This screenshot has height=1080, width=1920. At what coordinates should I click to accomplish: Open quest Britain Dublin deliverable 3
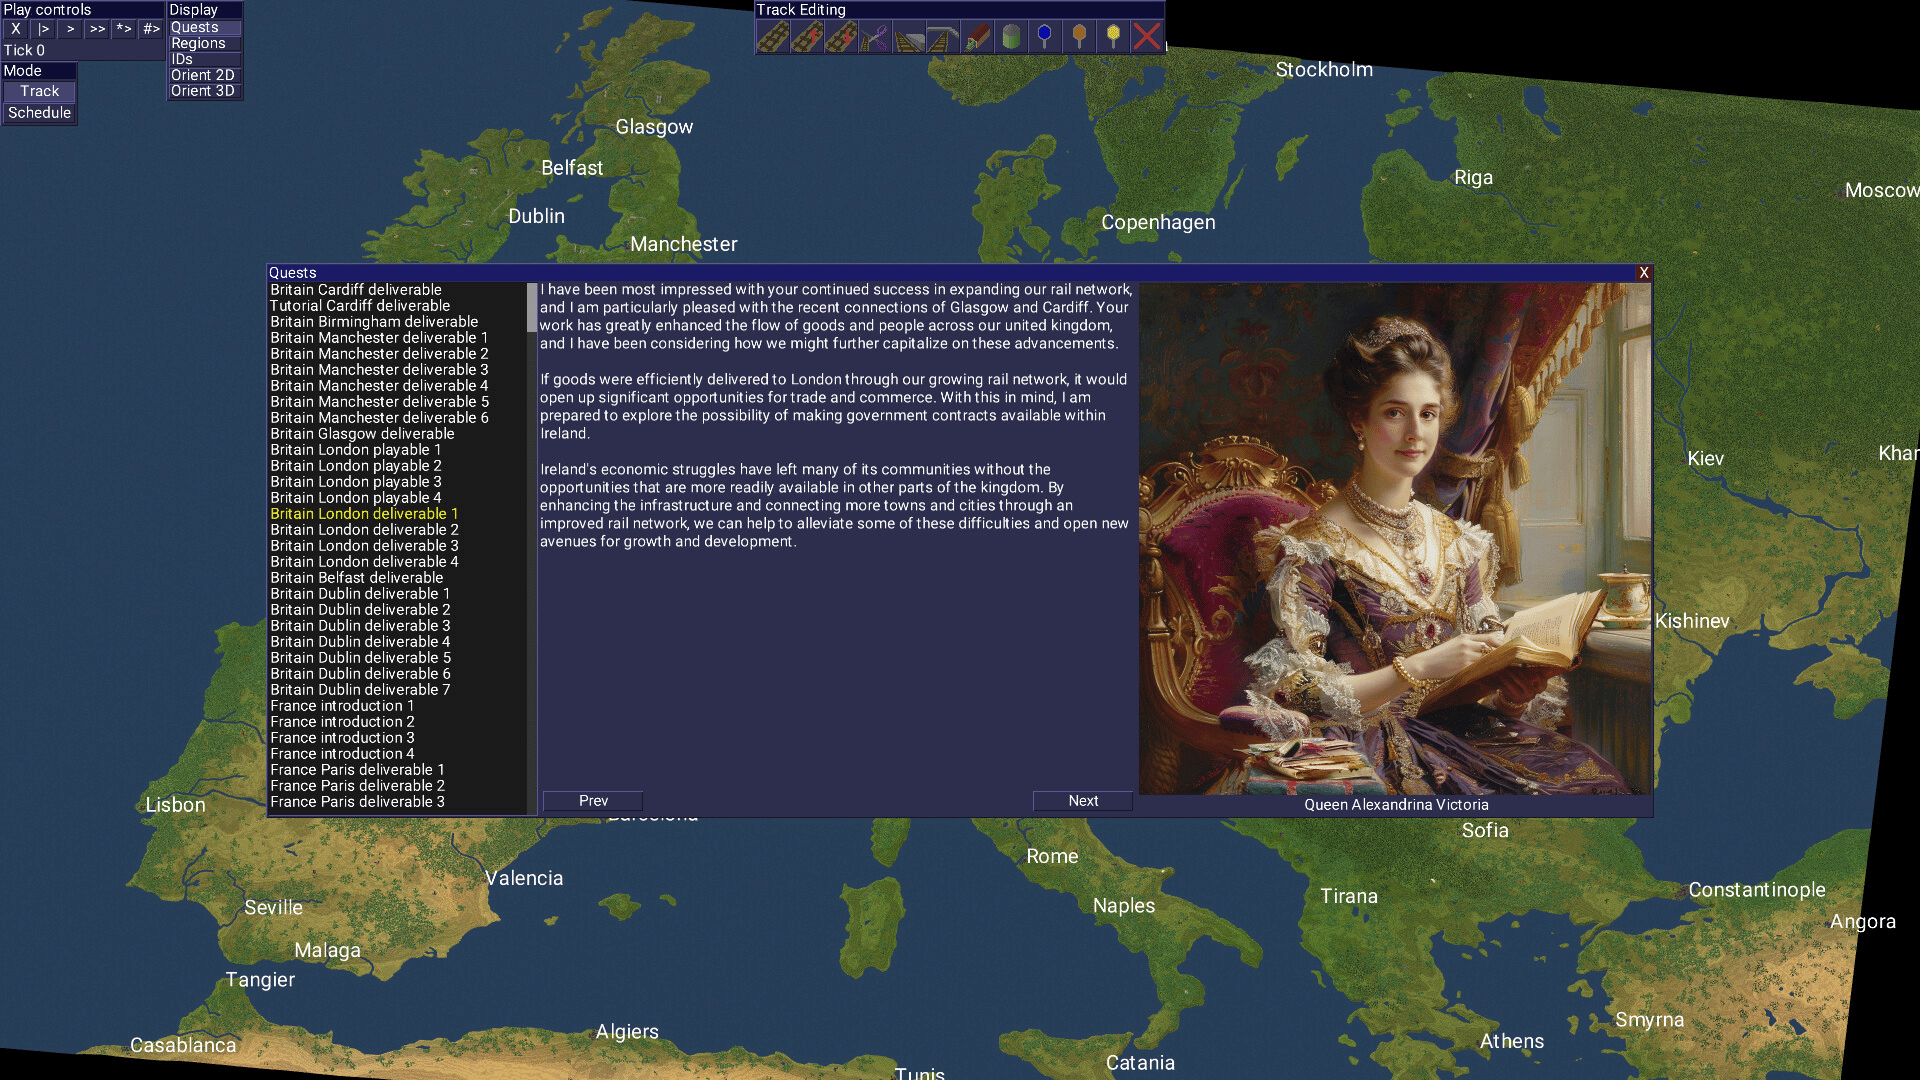pyautogui.click(x=360, y=626)
